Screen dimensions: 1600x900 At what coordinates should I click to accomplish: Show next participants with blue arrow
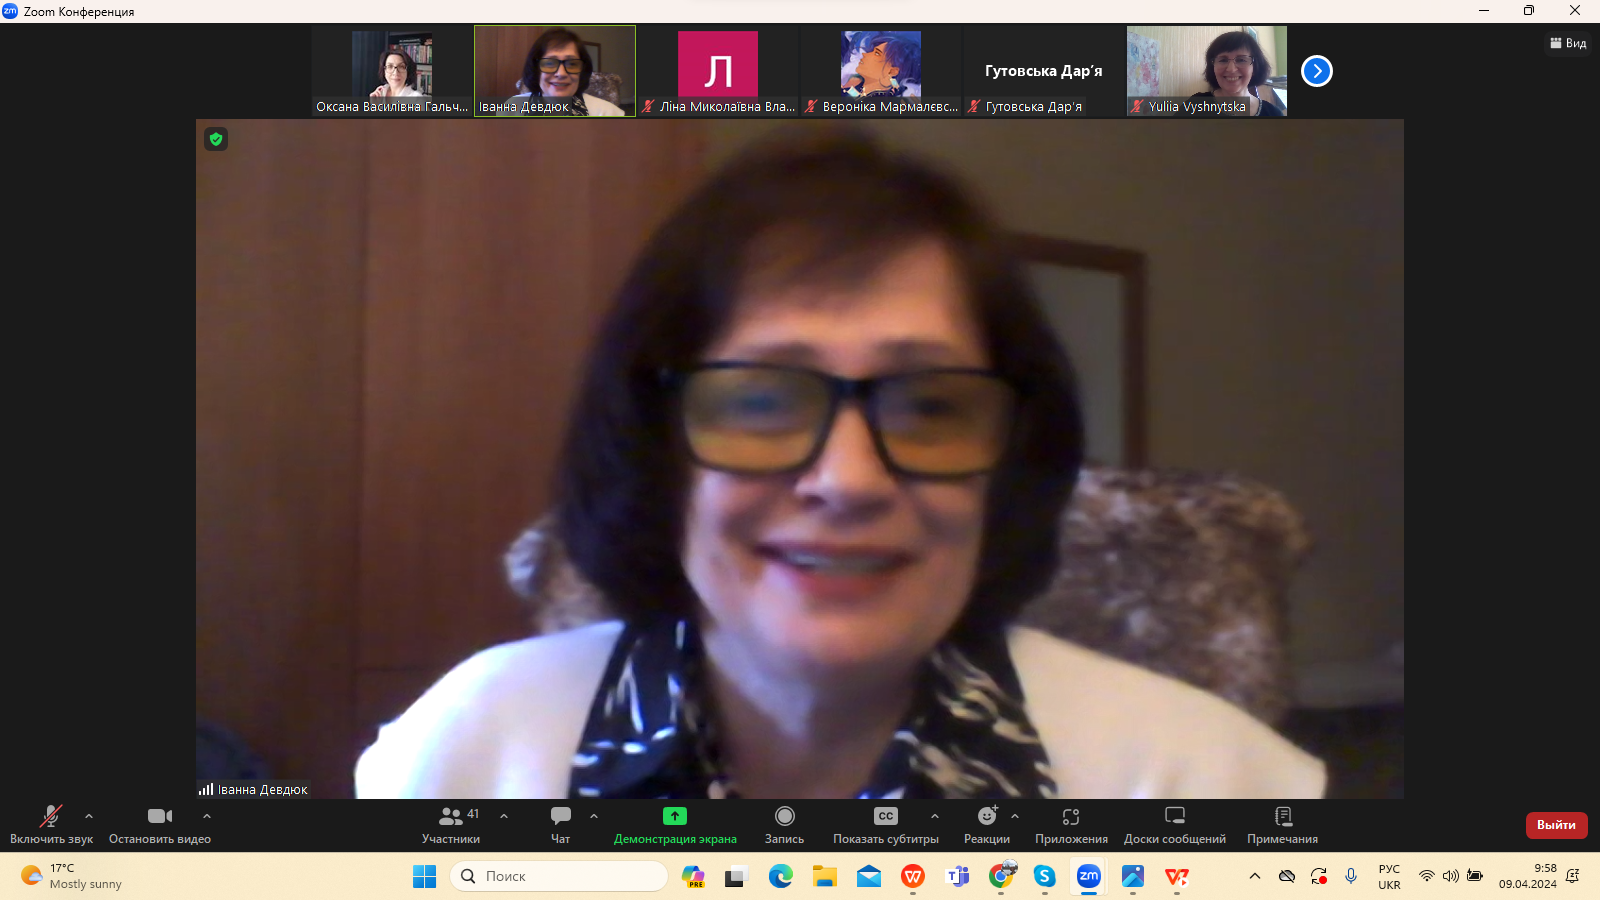pyautogui.click(x=1317, y=71)
